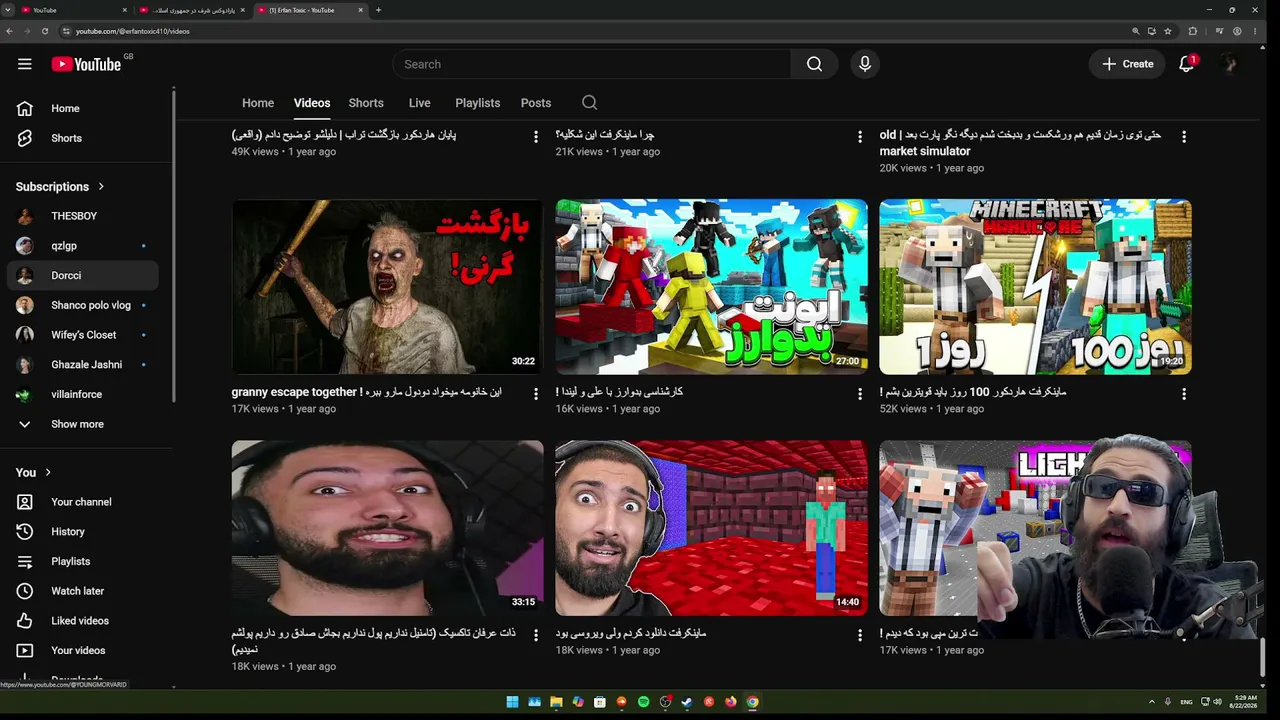Open the browser extensions puzzle icon
Image resolution: width=1280 pixels, height=720 pixels.
point(1192,31)
